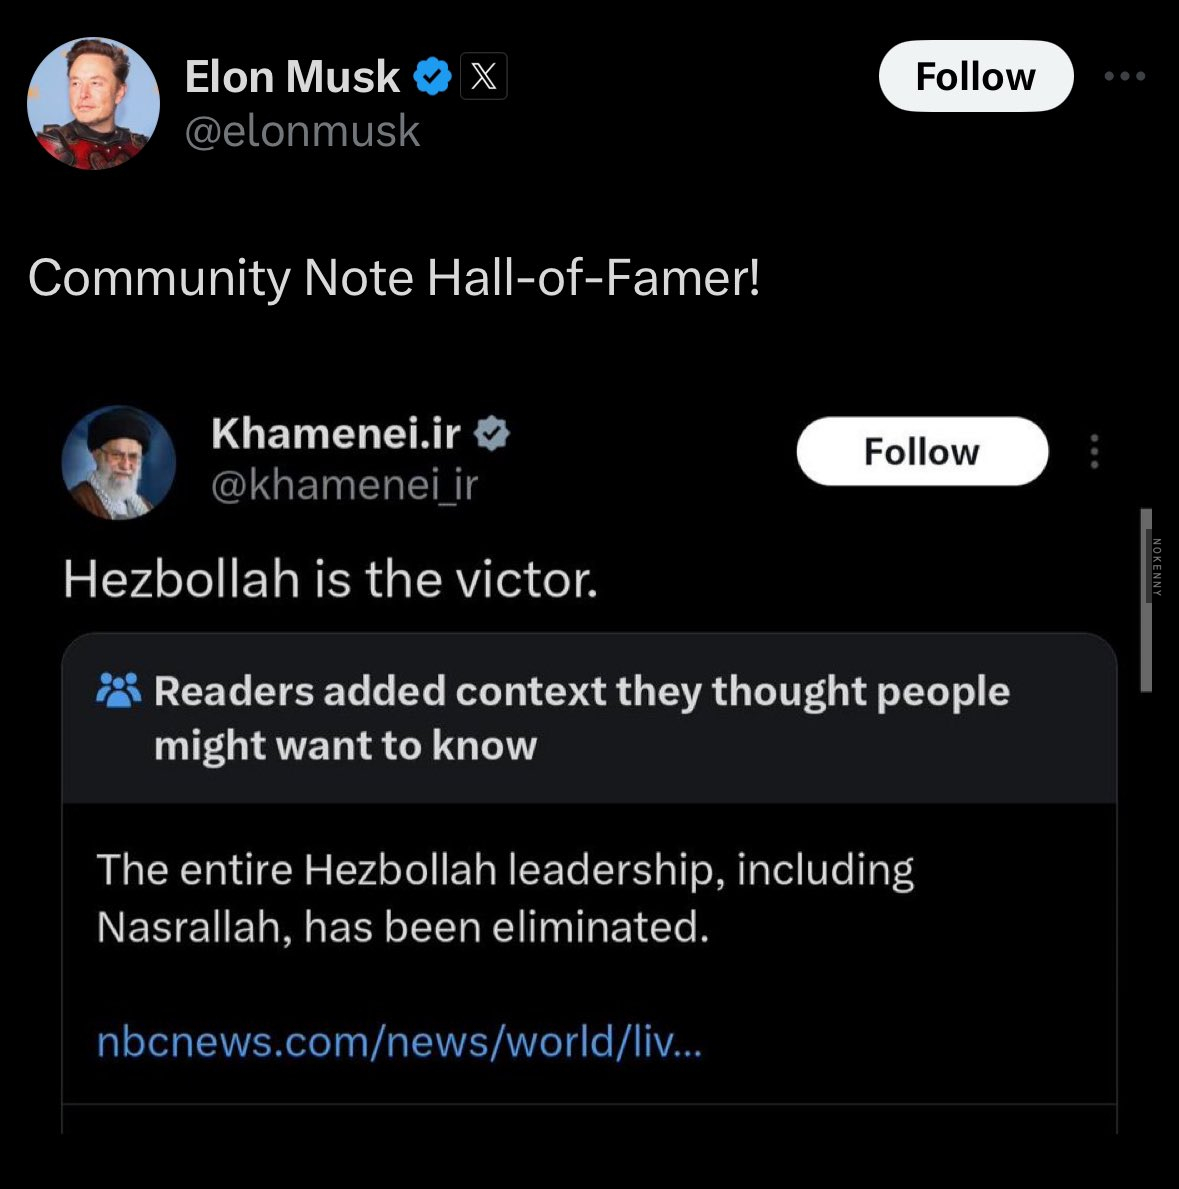
Task: Open the @elonmusk handle
Action: click(x=302, y=131)
